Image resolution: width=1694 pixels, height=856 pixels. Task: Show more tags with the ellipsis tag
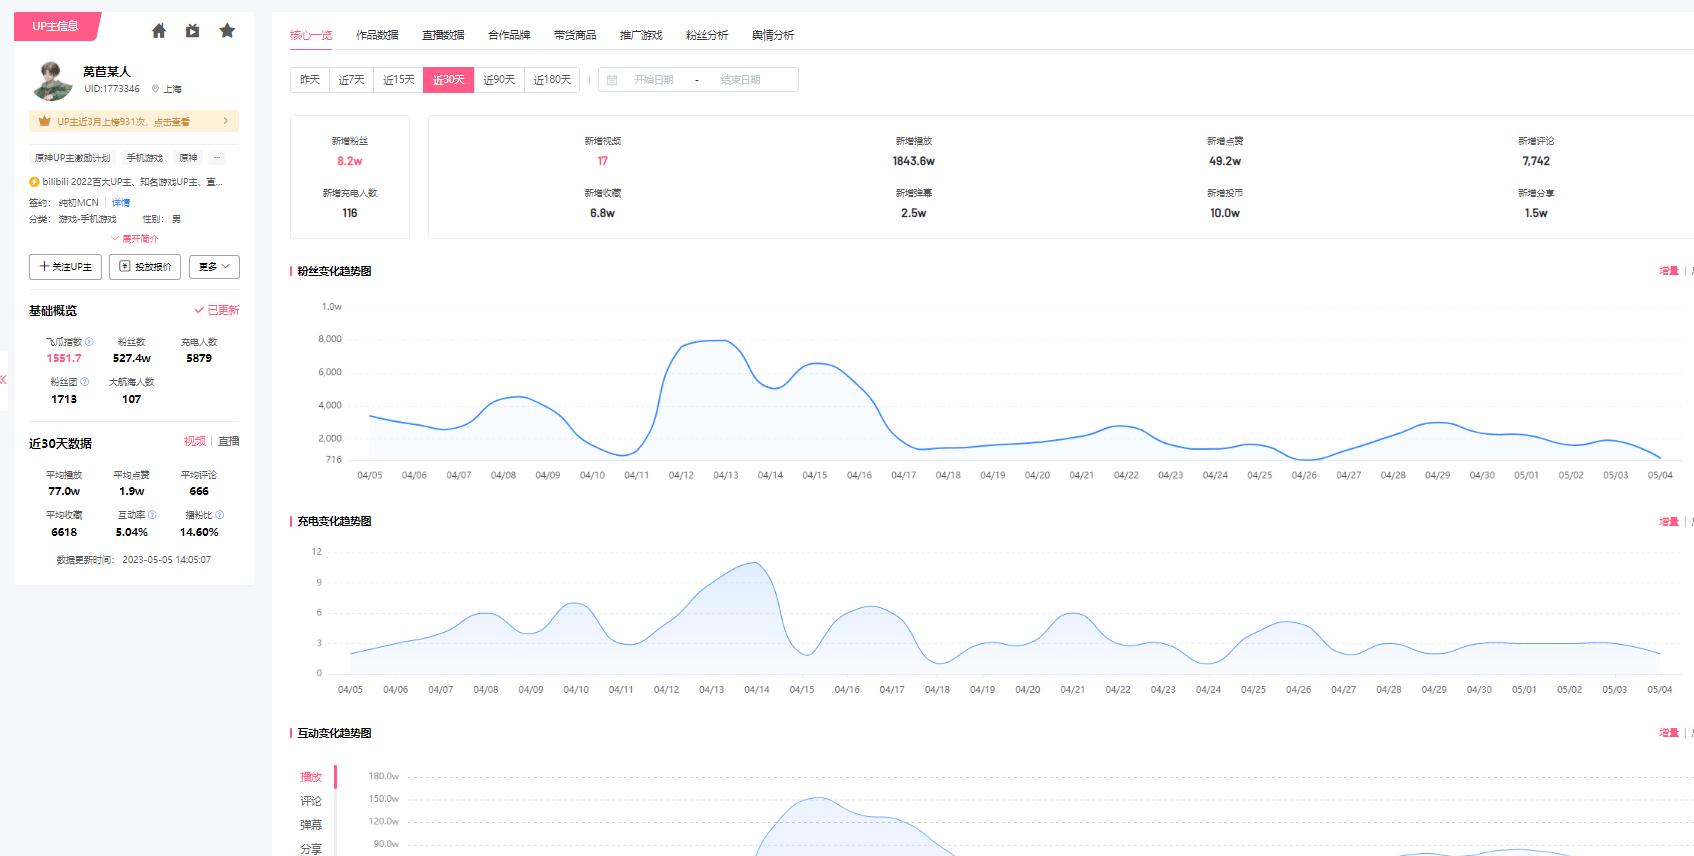point(217,158)
